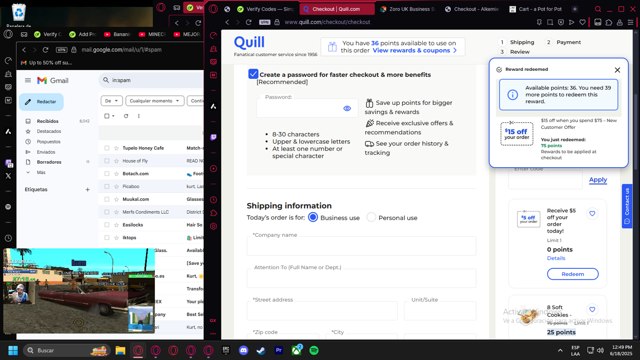Click the Gmail window reload button

(45, 50)
